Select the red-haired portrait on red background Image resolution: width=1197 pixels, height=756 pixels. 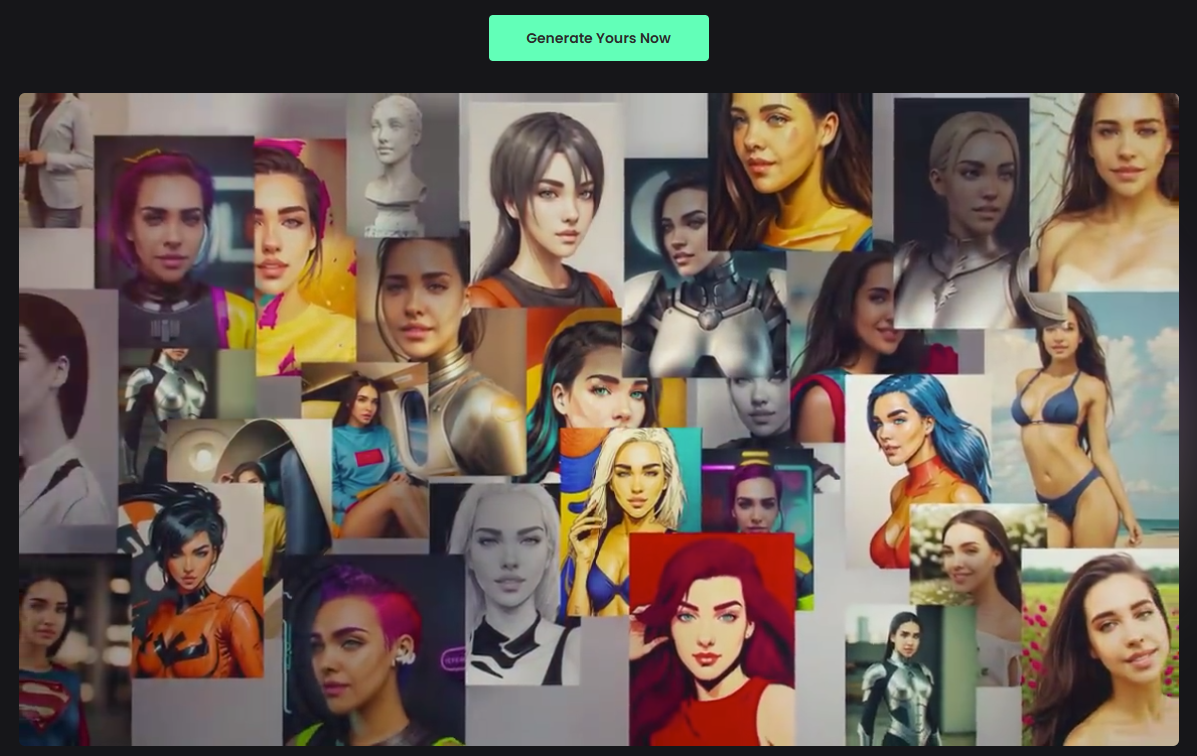pyautogui.click(x=711, y=639)
